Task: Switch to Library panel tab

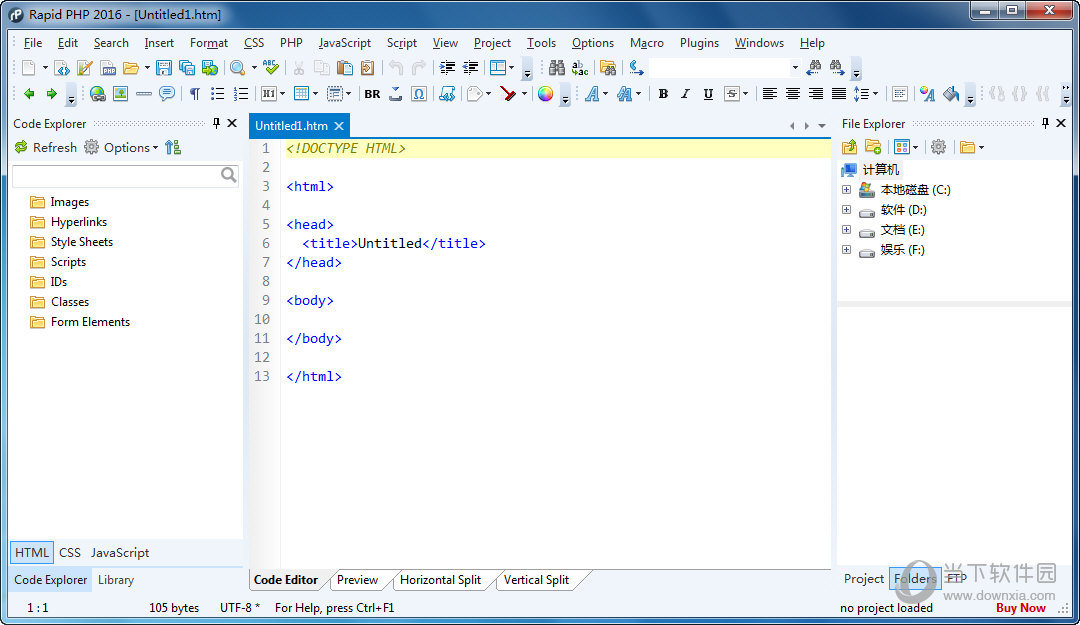Action: 116,580
